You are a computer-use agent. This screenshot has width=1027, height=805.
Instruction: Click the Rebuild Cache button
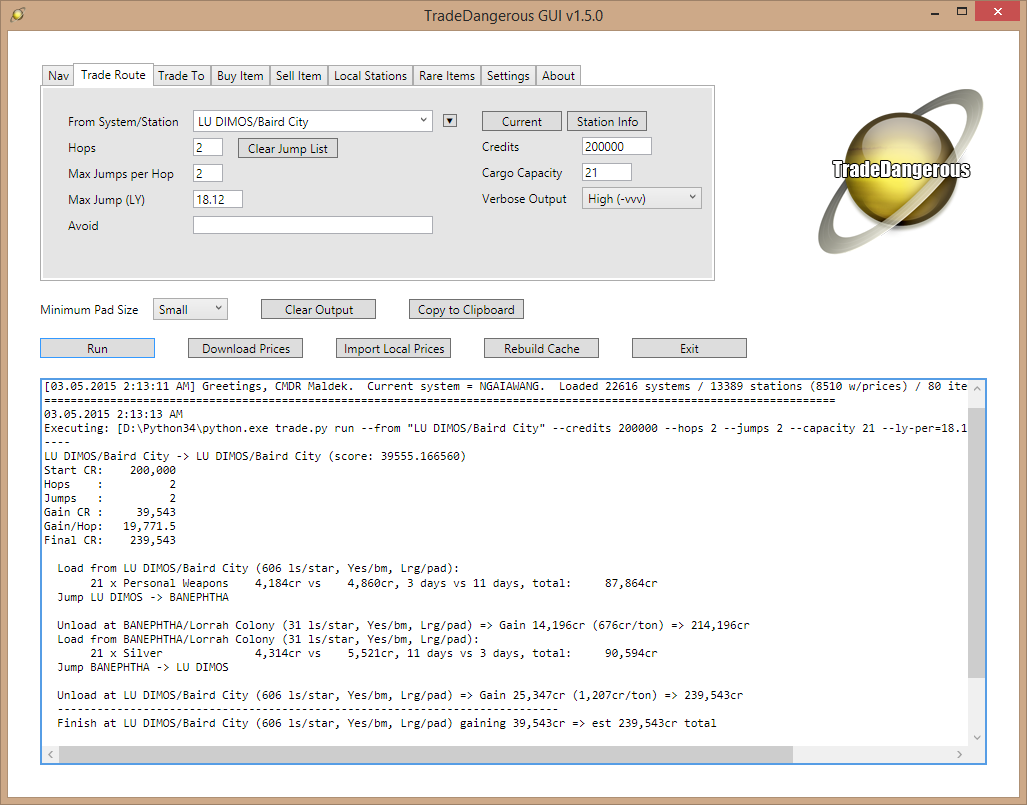[x=541, y=349]
